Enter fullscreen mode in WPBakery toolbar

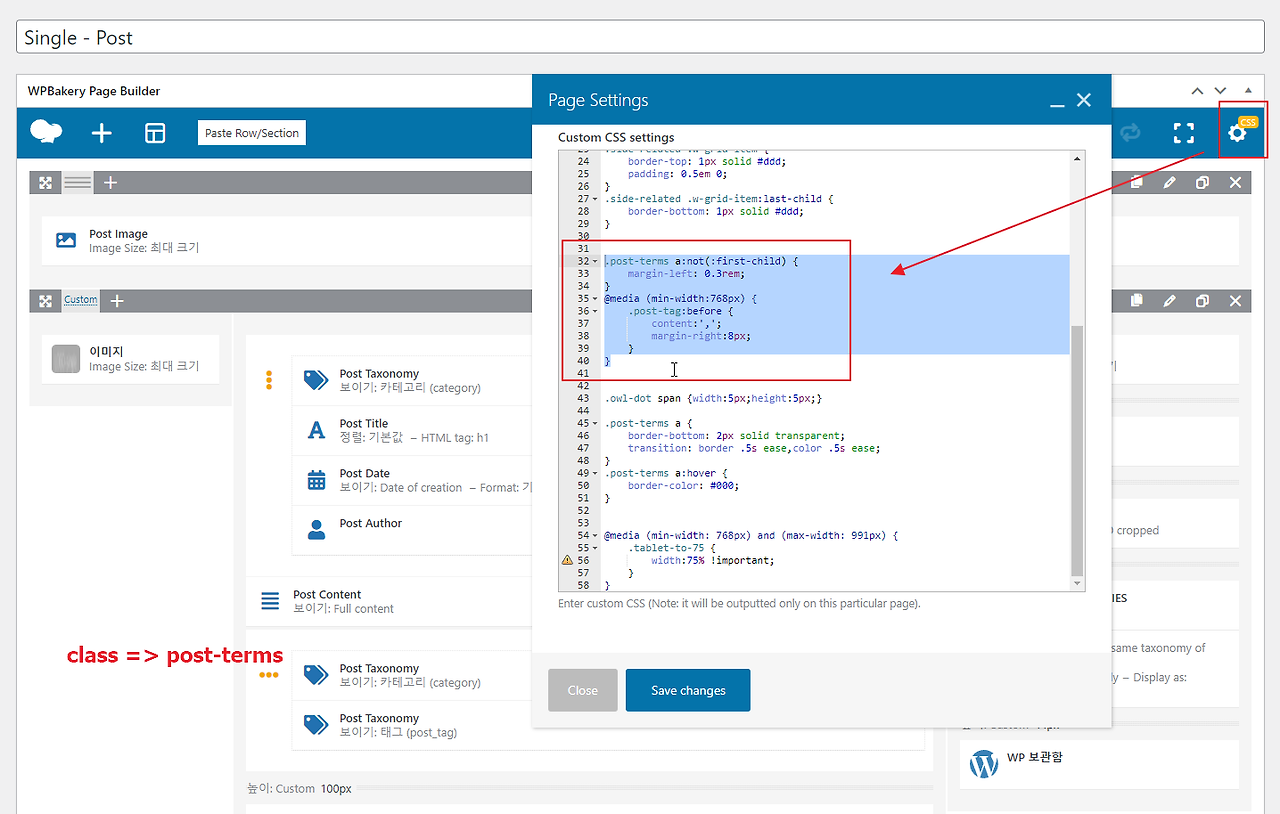click(x=1184, y=133)
